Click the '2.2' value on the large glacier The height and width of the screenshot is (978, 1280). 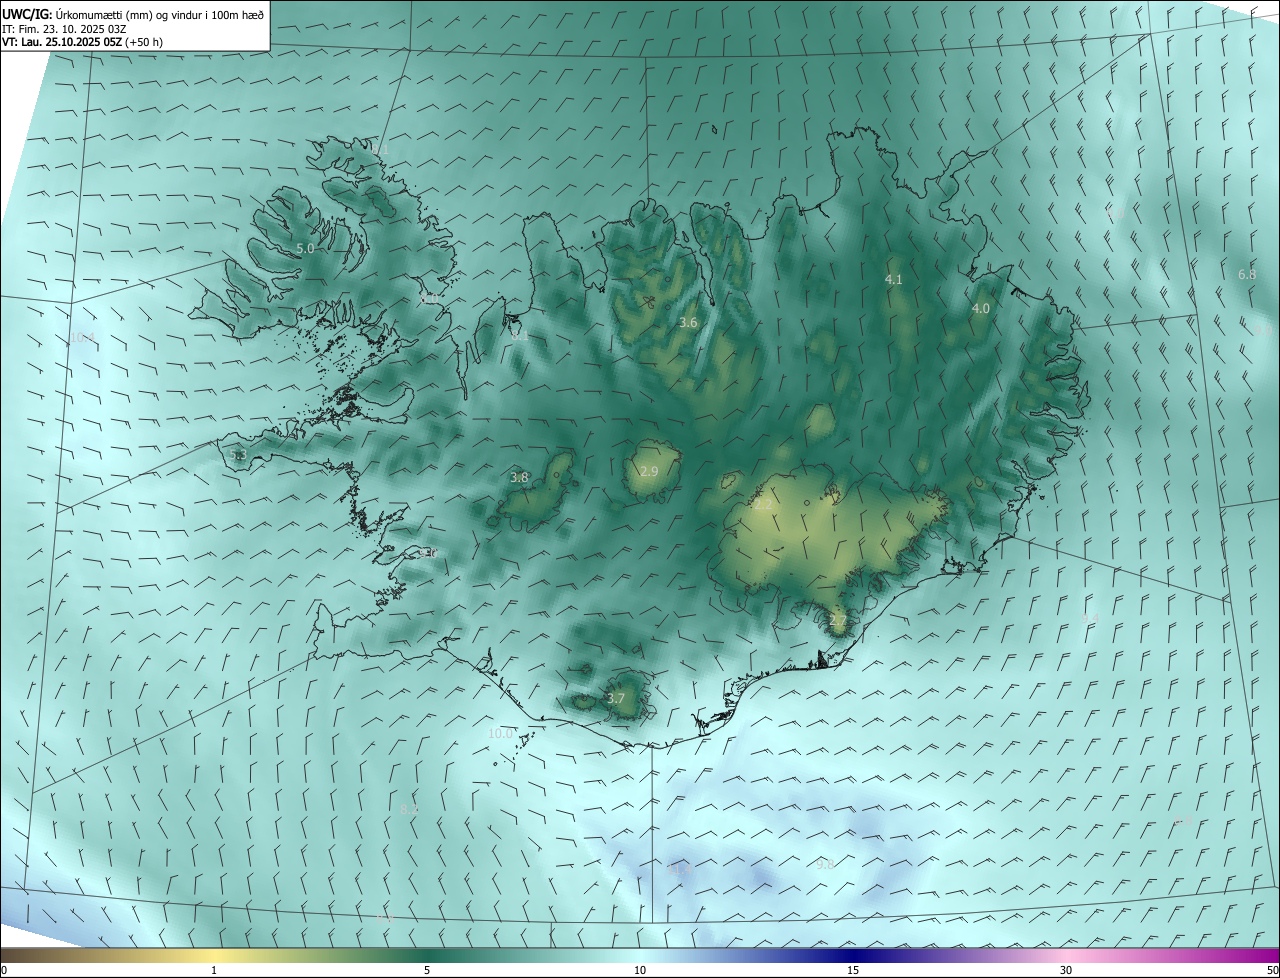click(763, 505)
